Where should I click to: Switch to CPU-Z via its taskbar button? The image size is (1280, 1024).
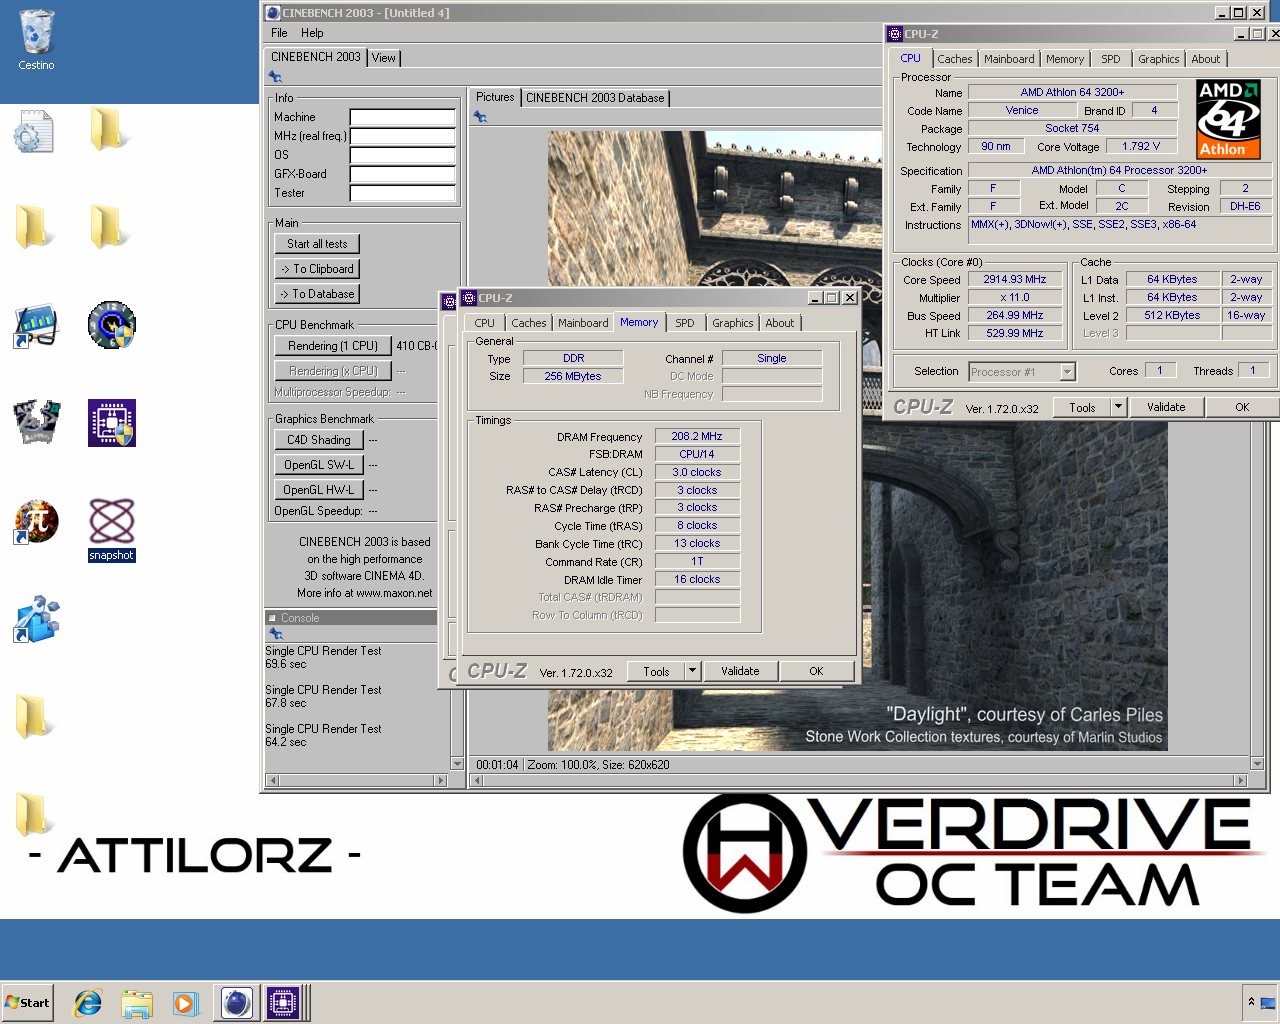coord(283,1003)
